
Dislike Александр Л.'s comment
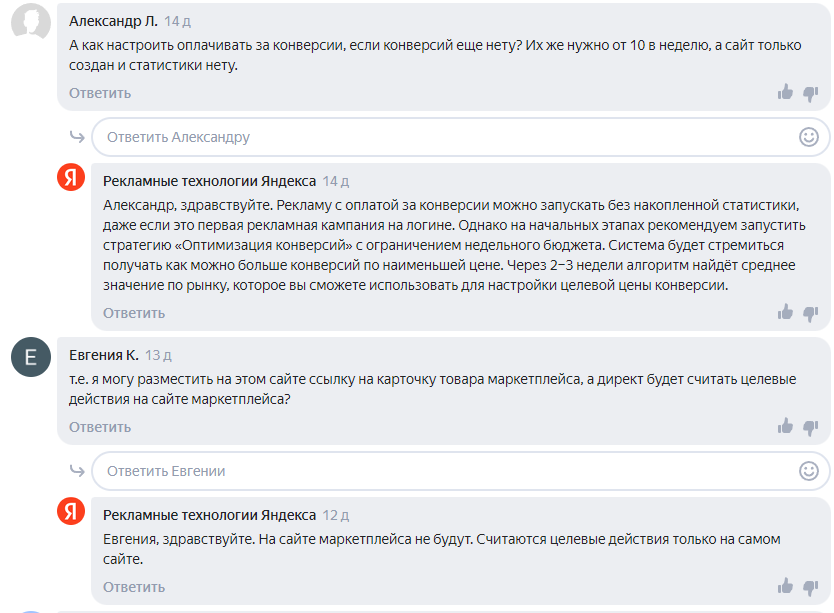810,93
